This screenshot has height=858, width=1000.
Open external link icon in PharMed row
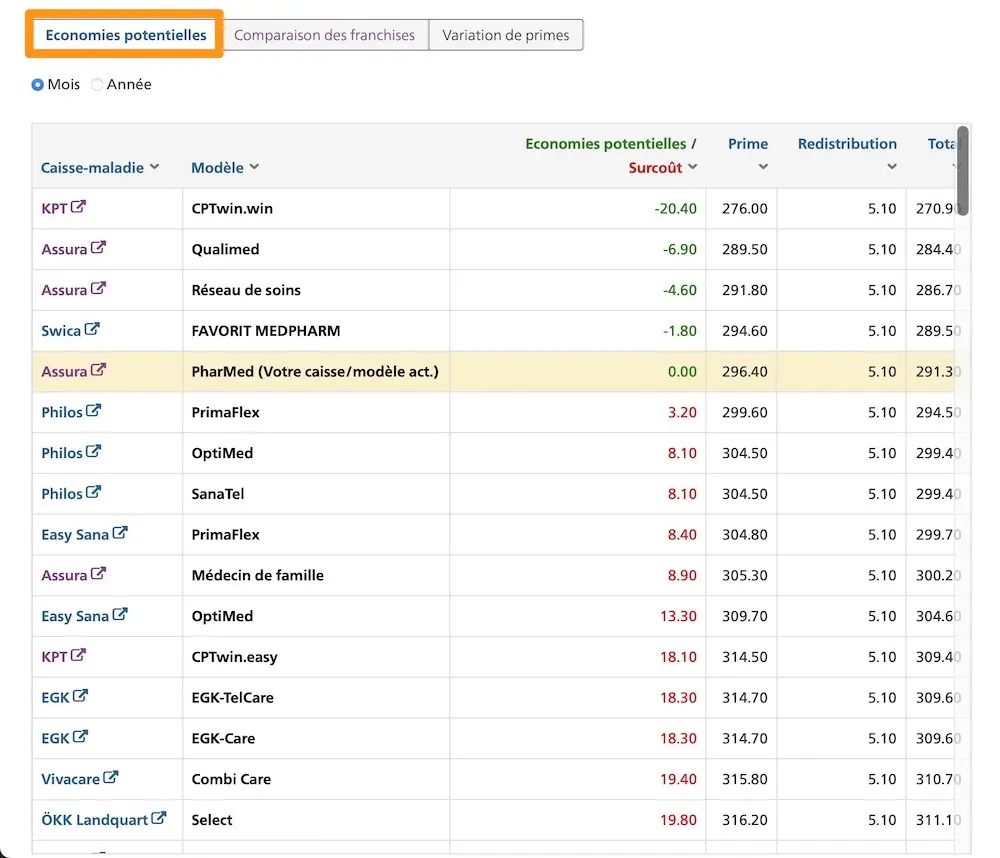pyautogui.click(x=98, y=370)
